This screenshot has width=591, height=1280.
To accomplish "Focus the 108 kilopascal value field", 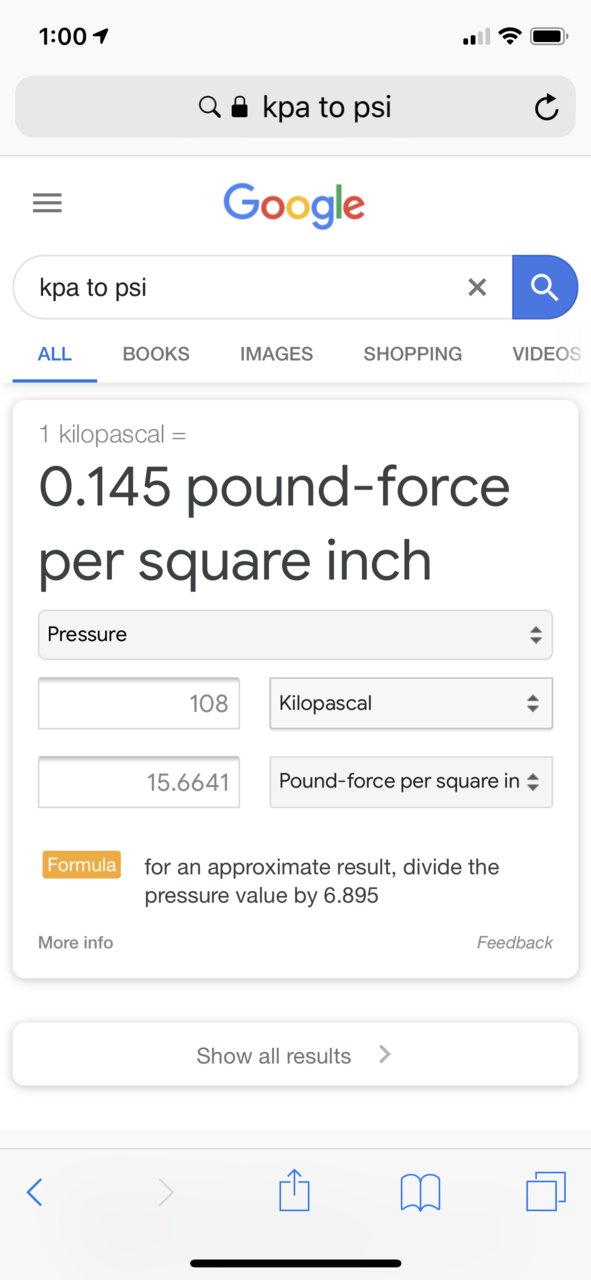I will (x=139, y=703).
